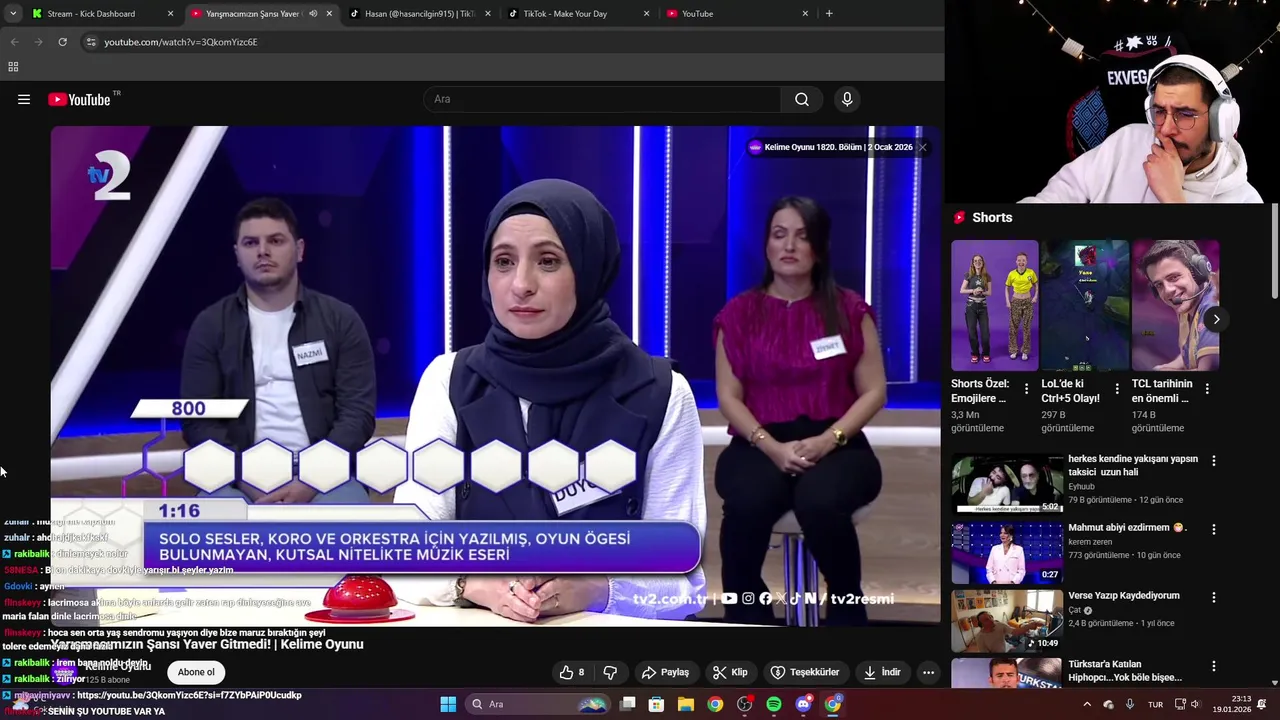Download the video with İndir button
The image size is (1280, 720).
[x=883, y=672]
